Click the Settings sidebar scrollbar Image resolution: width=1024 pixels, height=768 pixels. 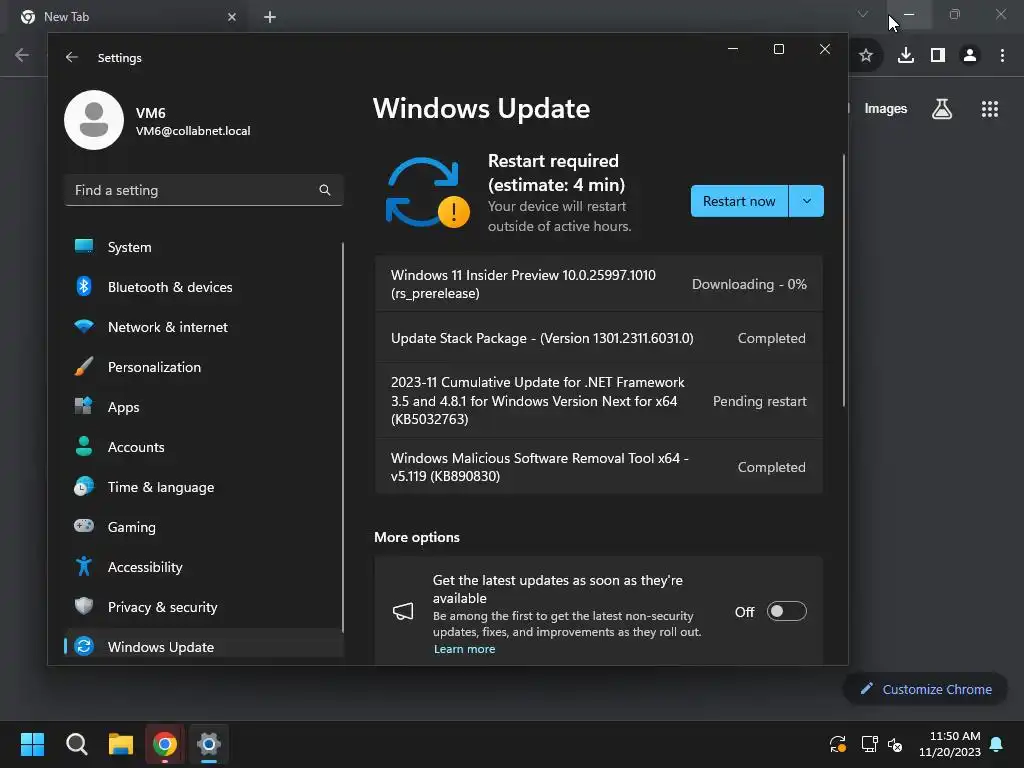pos(342,438)
